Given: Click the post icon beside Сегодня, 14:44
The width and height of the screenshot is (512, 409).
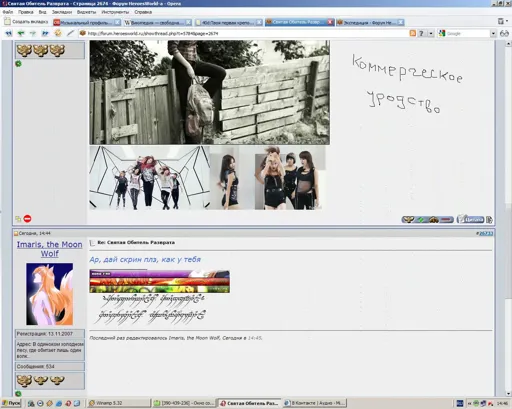Looking at the screenshot, I should (x=16, y=233).
